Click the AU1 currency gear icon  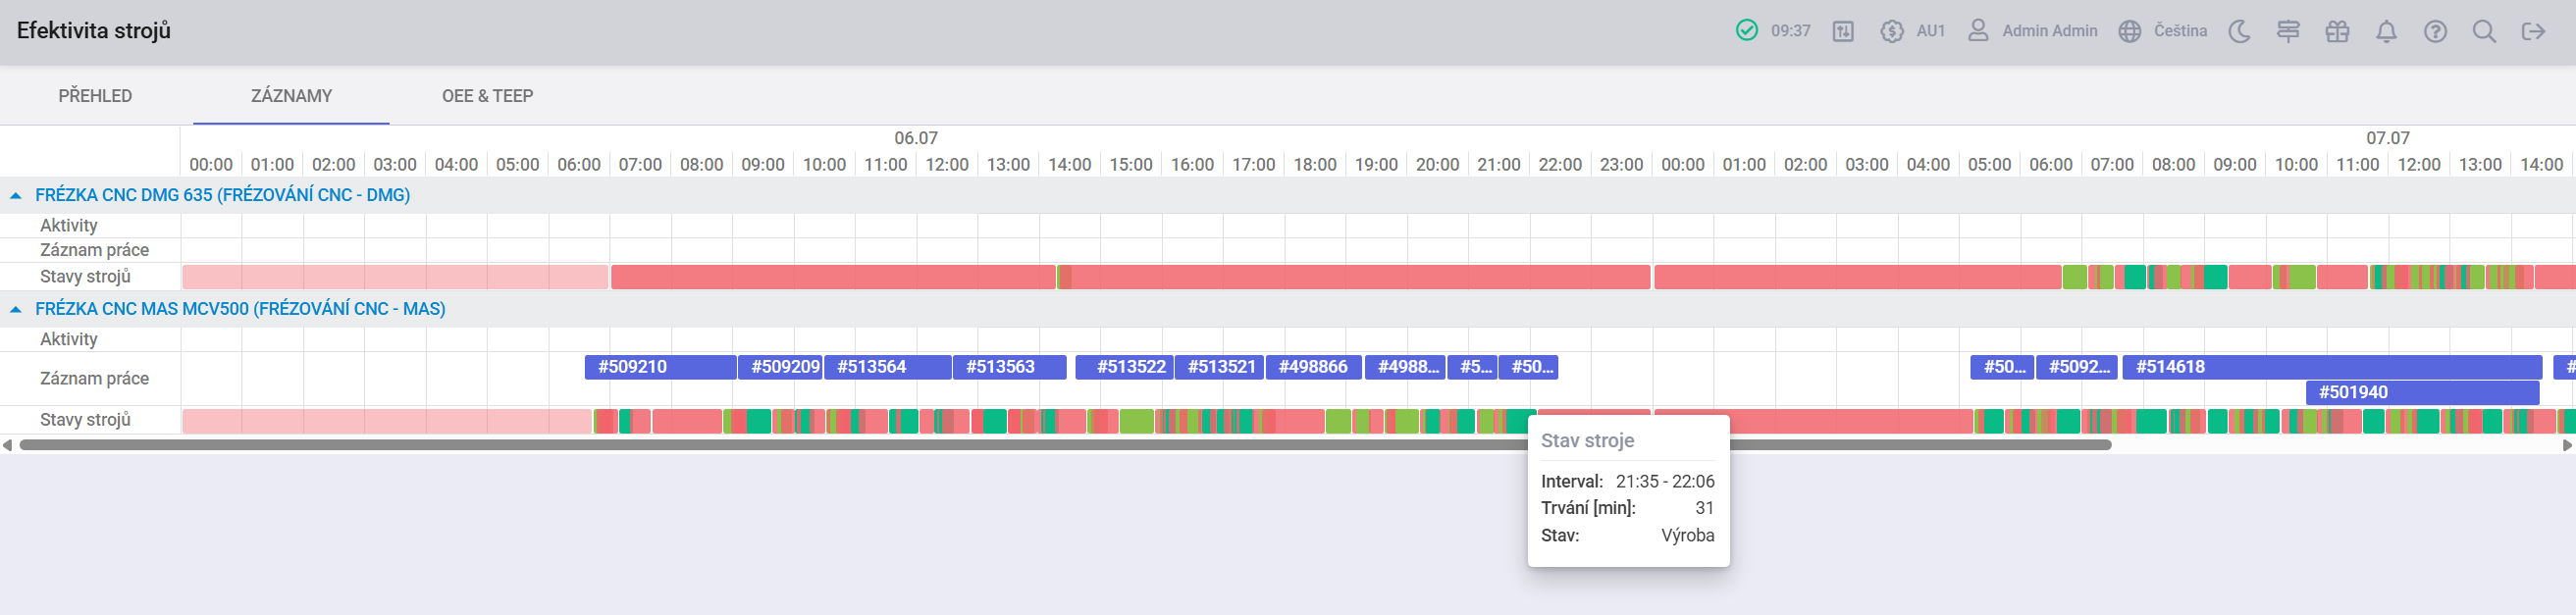click(x=1891, y=31)
